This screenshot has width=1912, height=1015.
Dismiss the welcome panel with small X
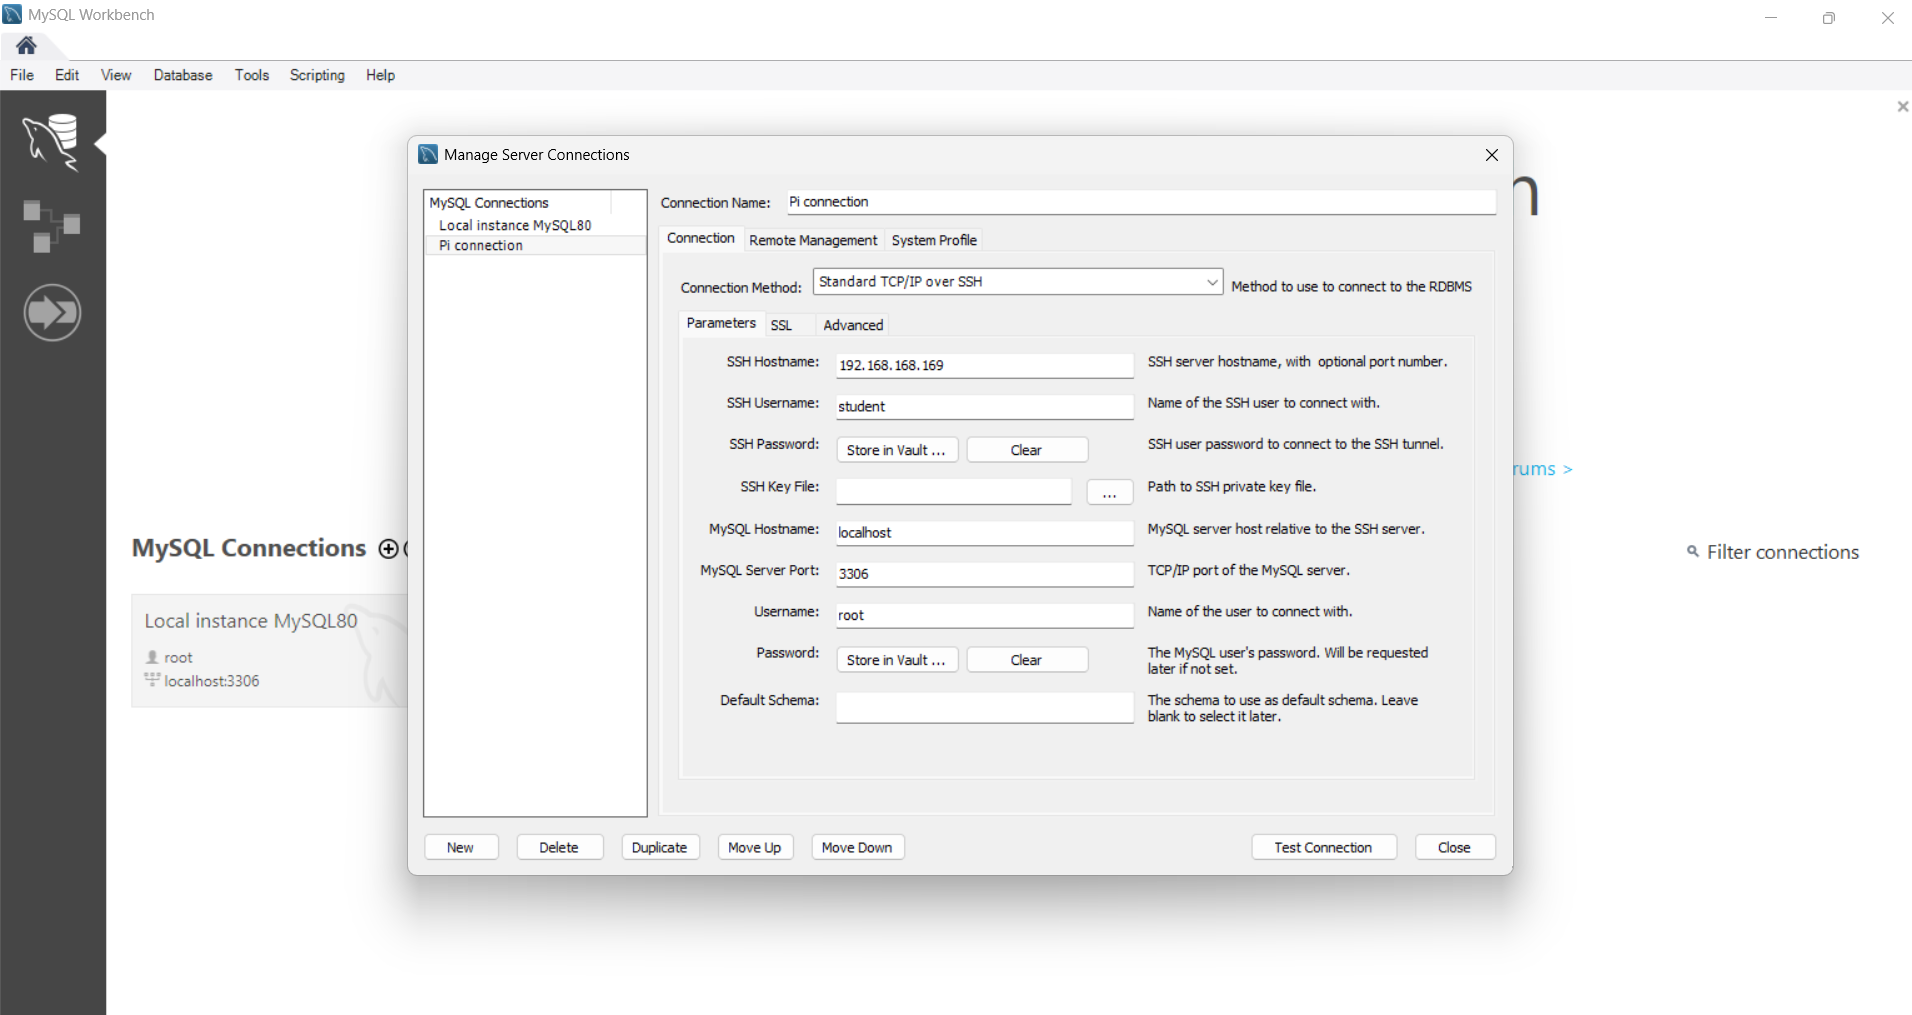1902,106
